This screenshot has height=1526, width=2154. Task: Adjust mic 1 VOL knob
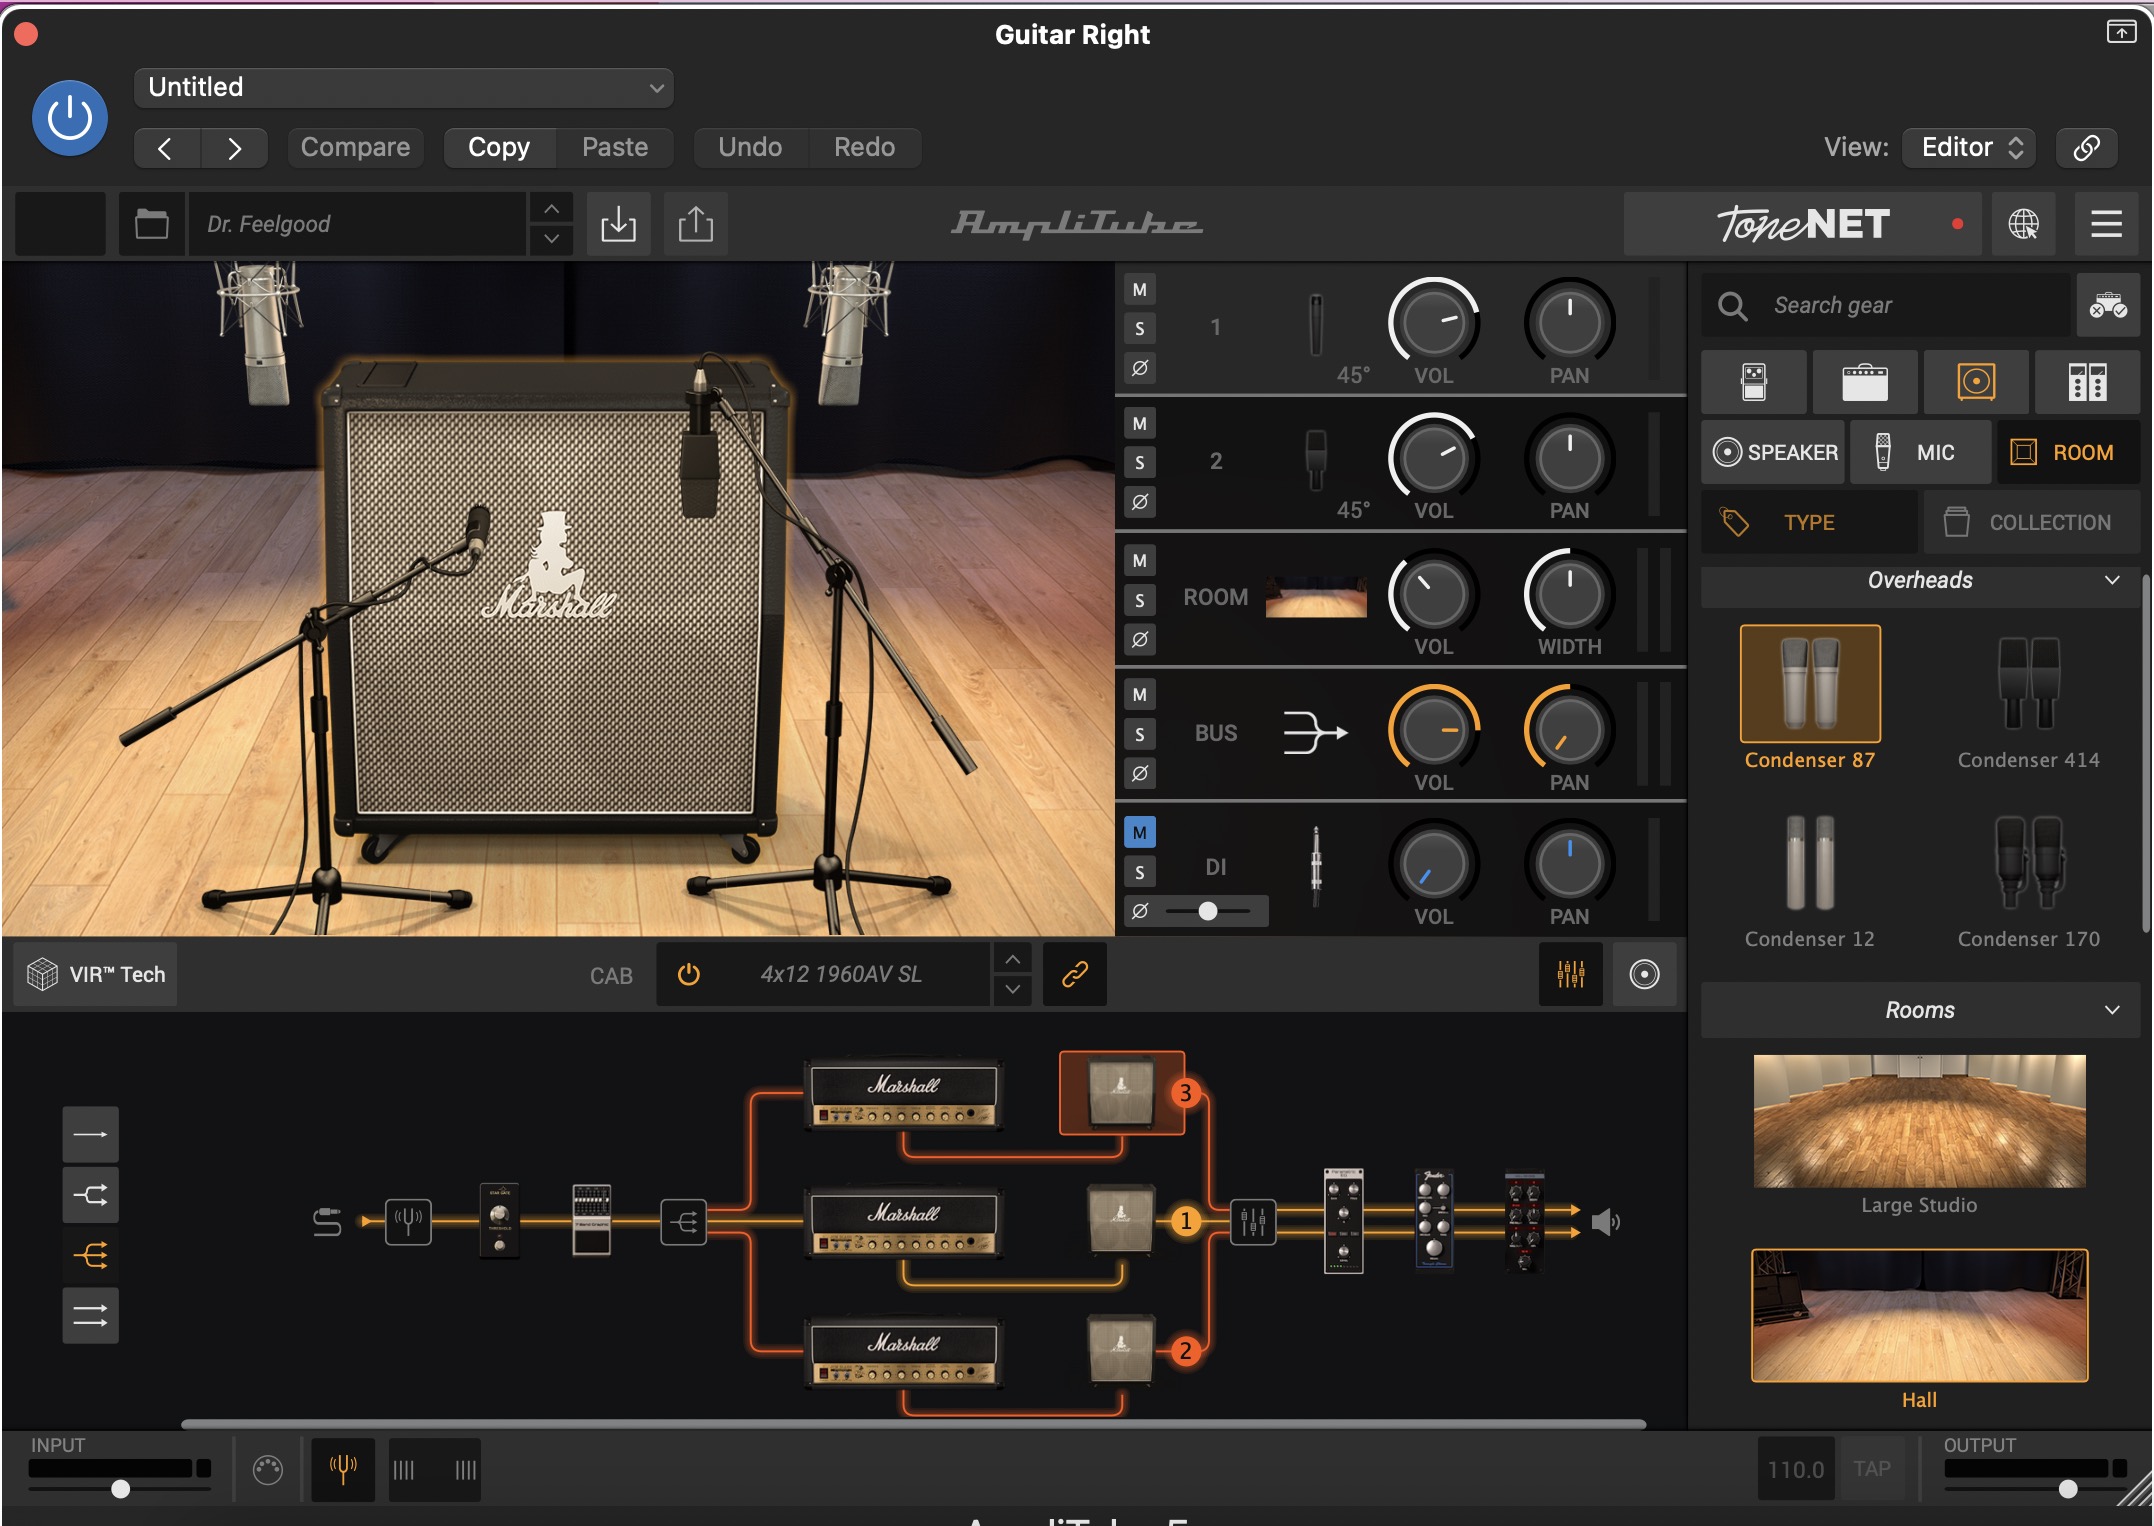point(1433,323)
